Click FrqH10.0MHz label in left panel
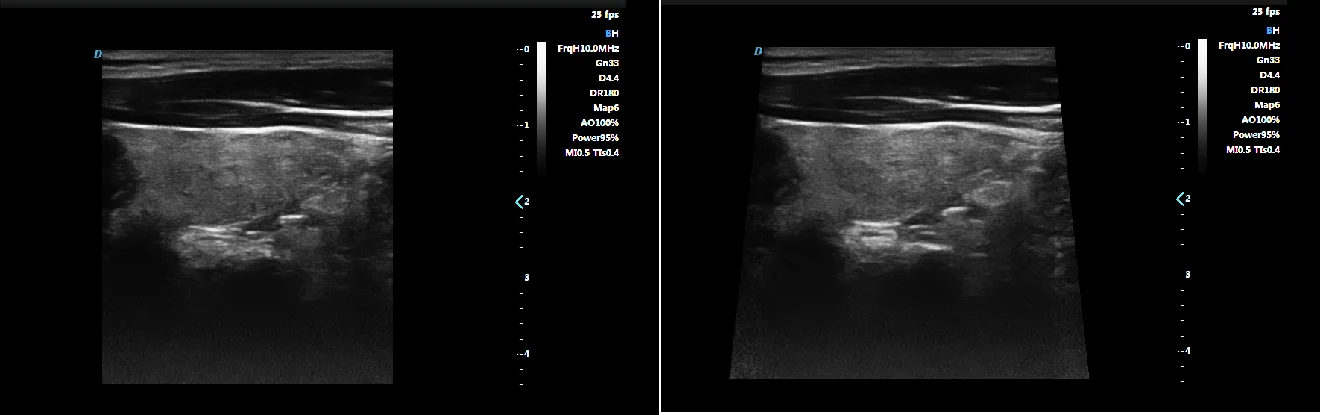This screenshot has height=415, width=1321. [591, 47]
